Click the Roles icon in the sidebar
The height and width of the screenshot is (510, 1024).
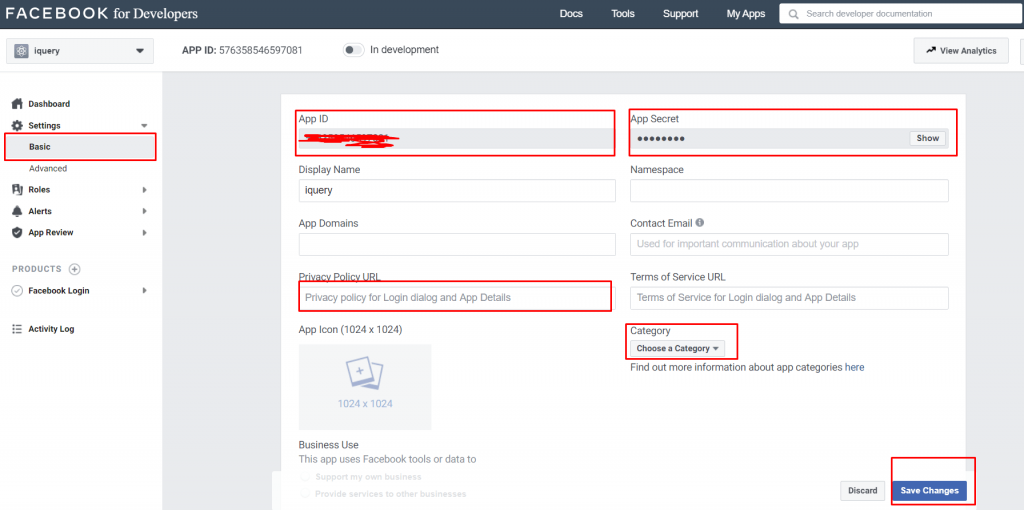[18, 189]
